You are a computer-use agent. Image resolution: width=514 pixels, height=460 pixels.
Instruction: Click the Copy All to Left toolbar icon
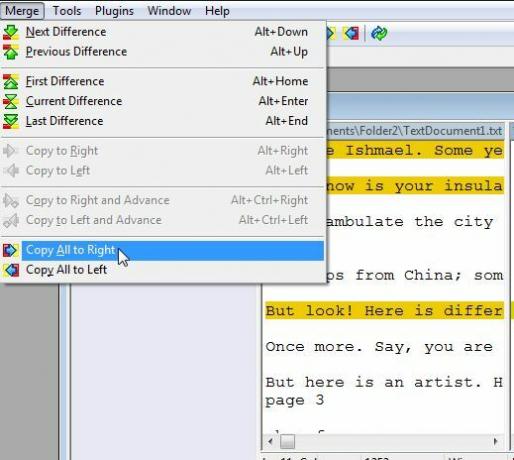tap(352, 33)
